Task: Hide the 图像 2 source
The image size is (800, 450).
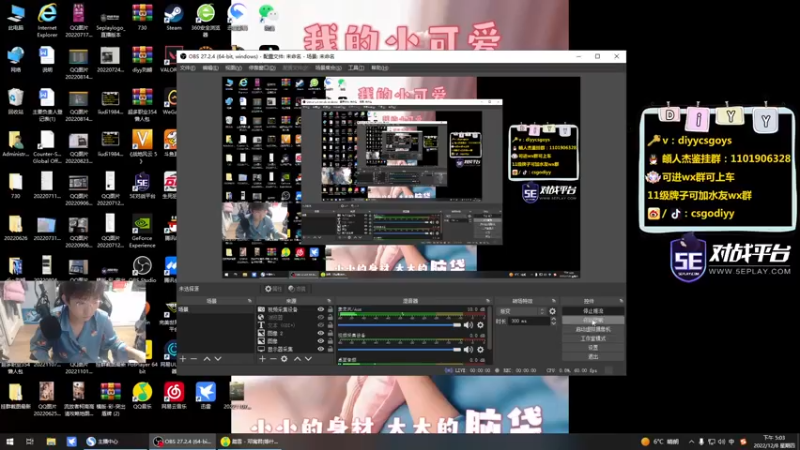Action: pos(320,333)
